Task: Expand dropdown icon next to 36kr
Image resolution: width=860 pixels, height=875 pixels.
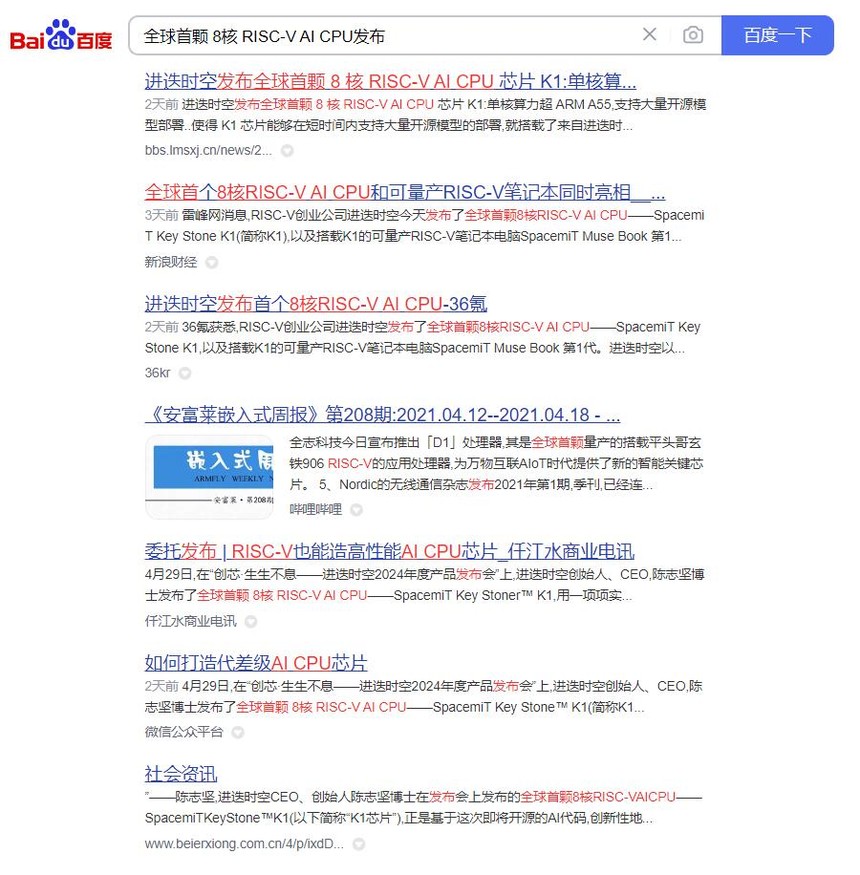Action: pyautogui.click(x=185, y=373)
